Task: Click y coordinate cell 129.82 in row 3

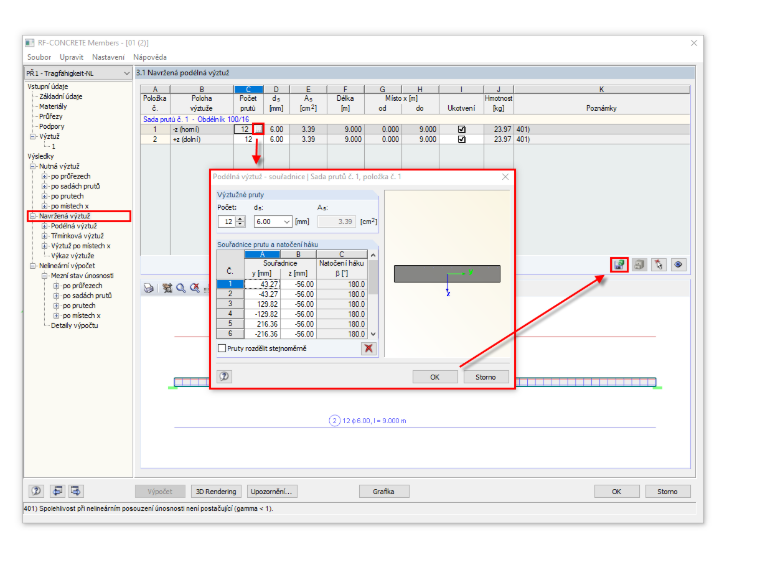Action: tap(262, 304)
